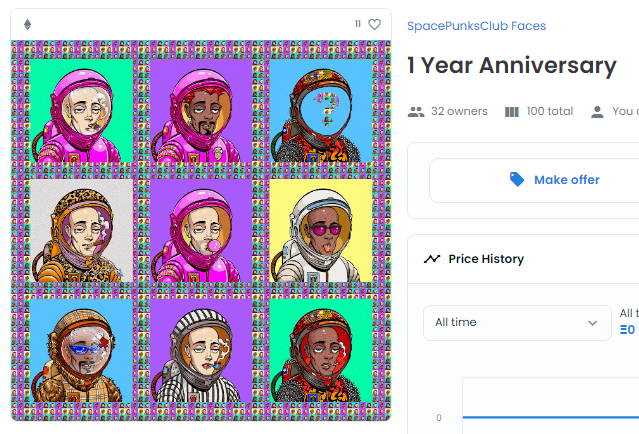Open the 1 Year Anniversary artwork image
639x434 pixels.
201,230
